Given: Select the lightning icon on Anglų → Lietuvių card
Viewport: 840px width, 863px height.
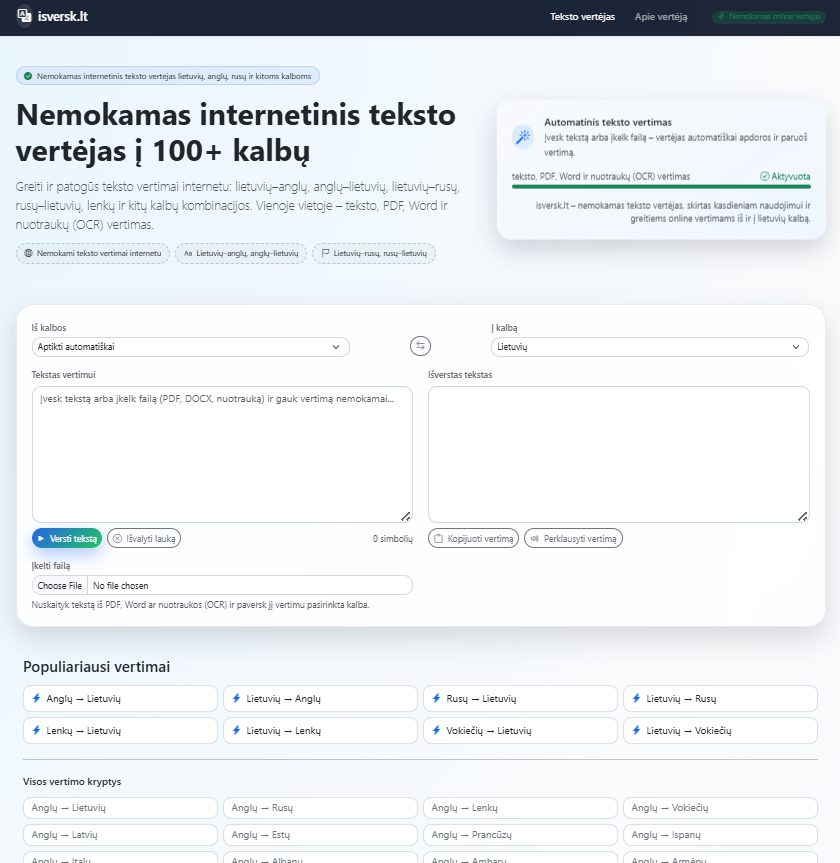Looking at the screenshot, I should 36,698.
